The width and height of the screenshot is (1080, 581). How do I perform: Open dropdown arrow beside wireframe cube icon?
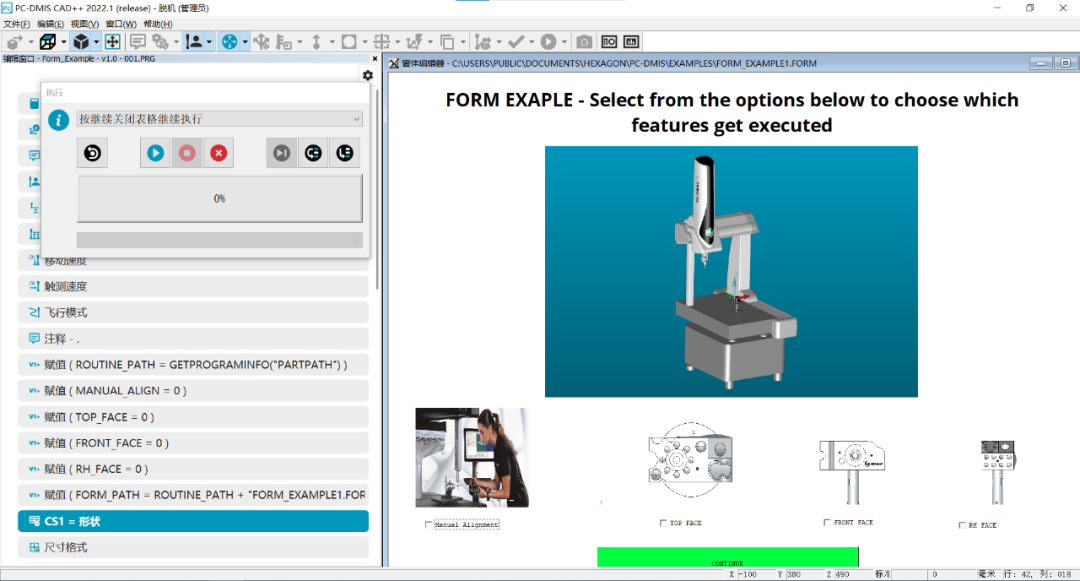coord(63,42)
